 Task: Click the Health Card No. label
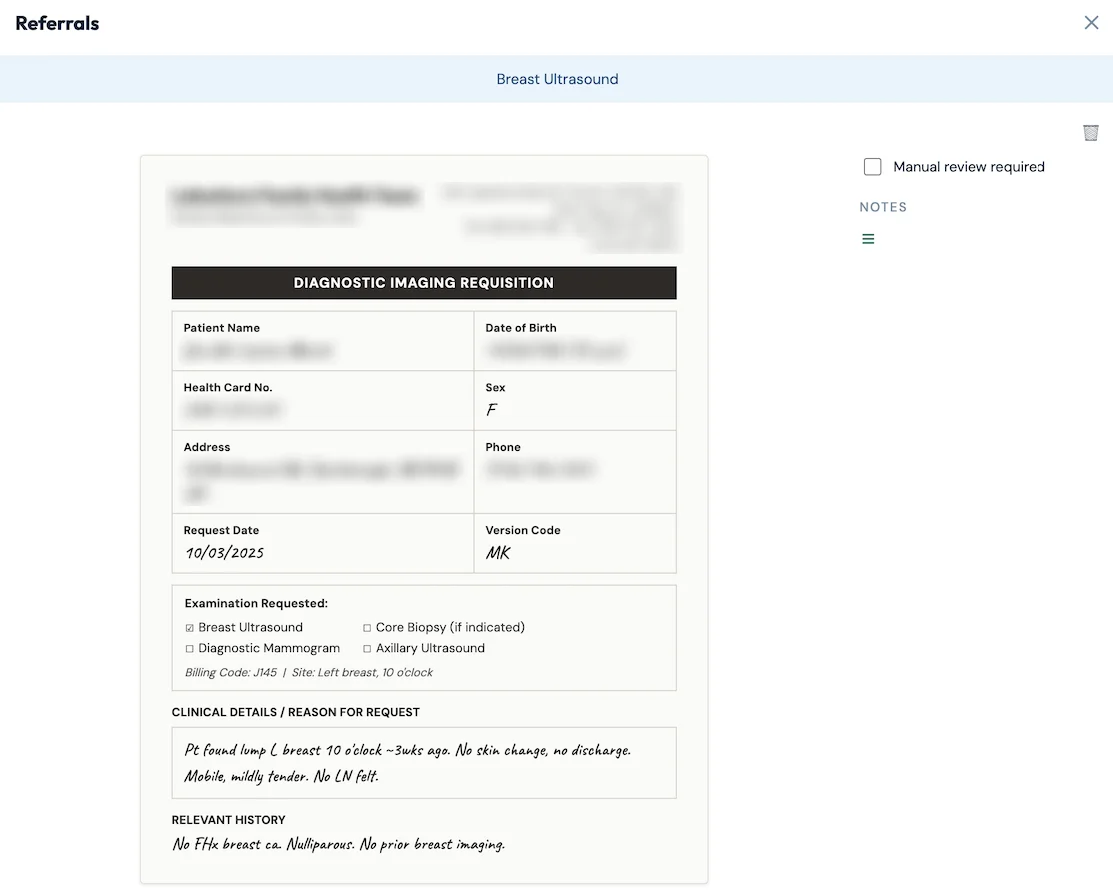click(x=228, y=388)
